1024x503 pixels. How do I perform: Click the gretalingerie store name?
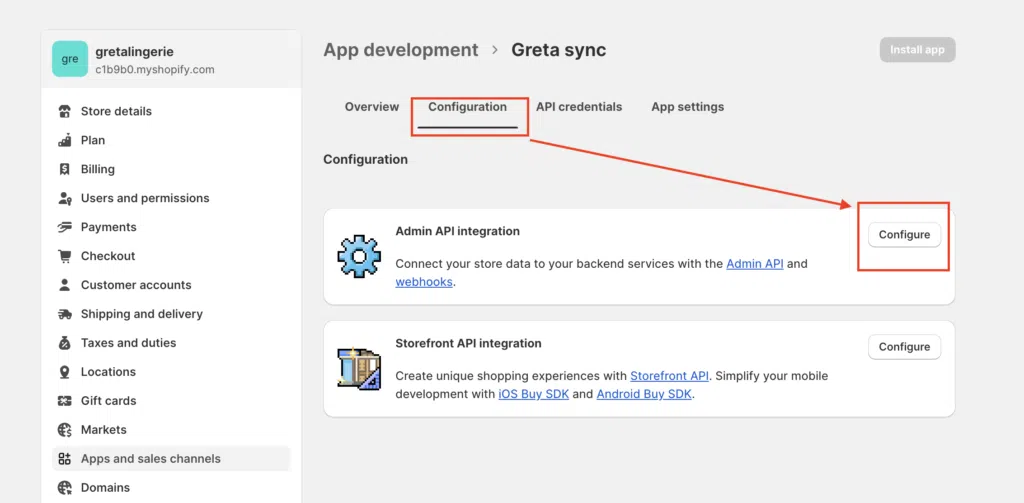pos(135,52)
